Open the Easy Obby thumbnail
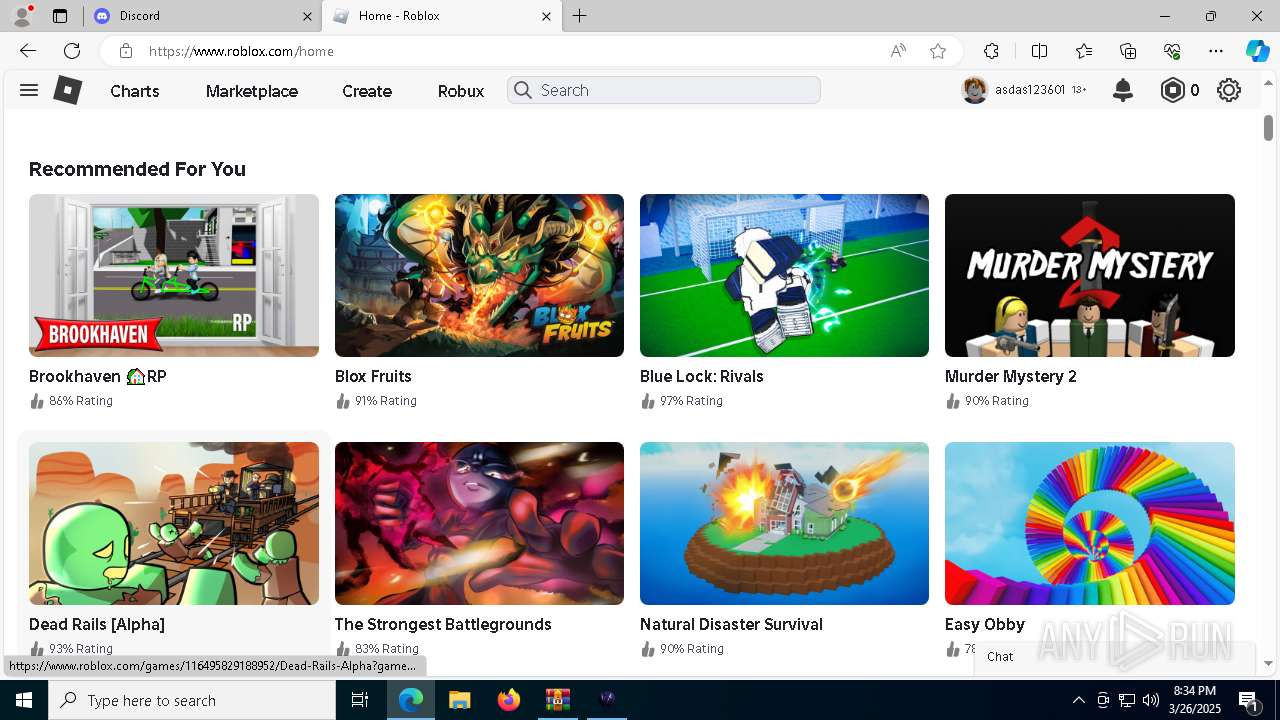This screenshot has width=1280, height=720. (x=1090, y=523)
